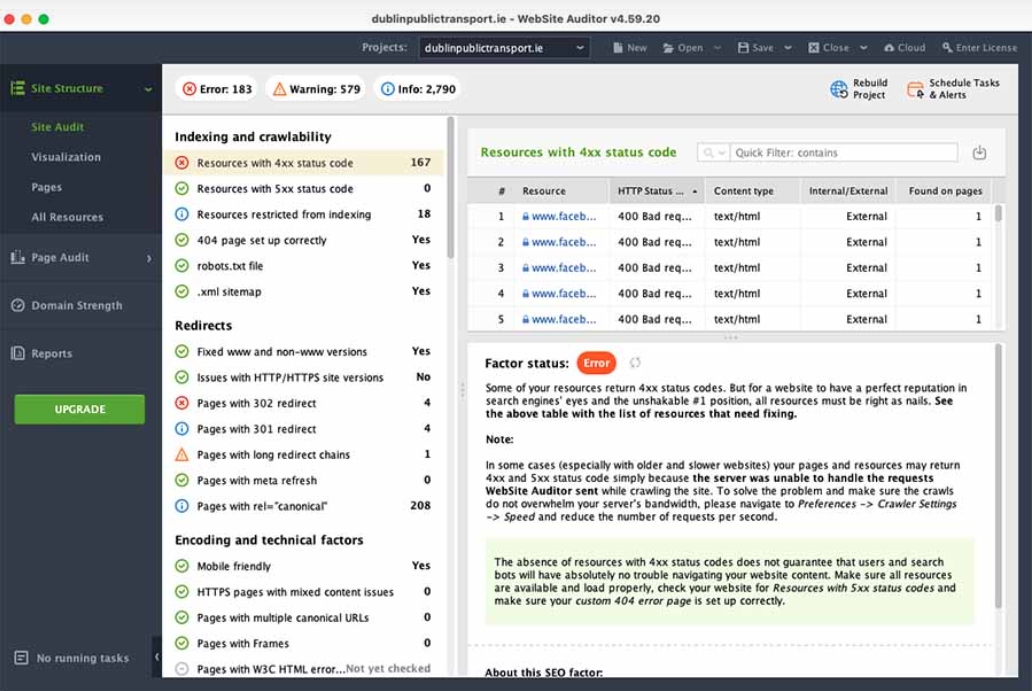Viewport: 1032px width, 691px height.
Task: Click the export download icon beside Quick Filter
Action: point(979,152)
